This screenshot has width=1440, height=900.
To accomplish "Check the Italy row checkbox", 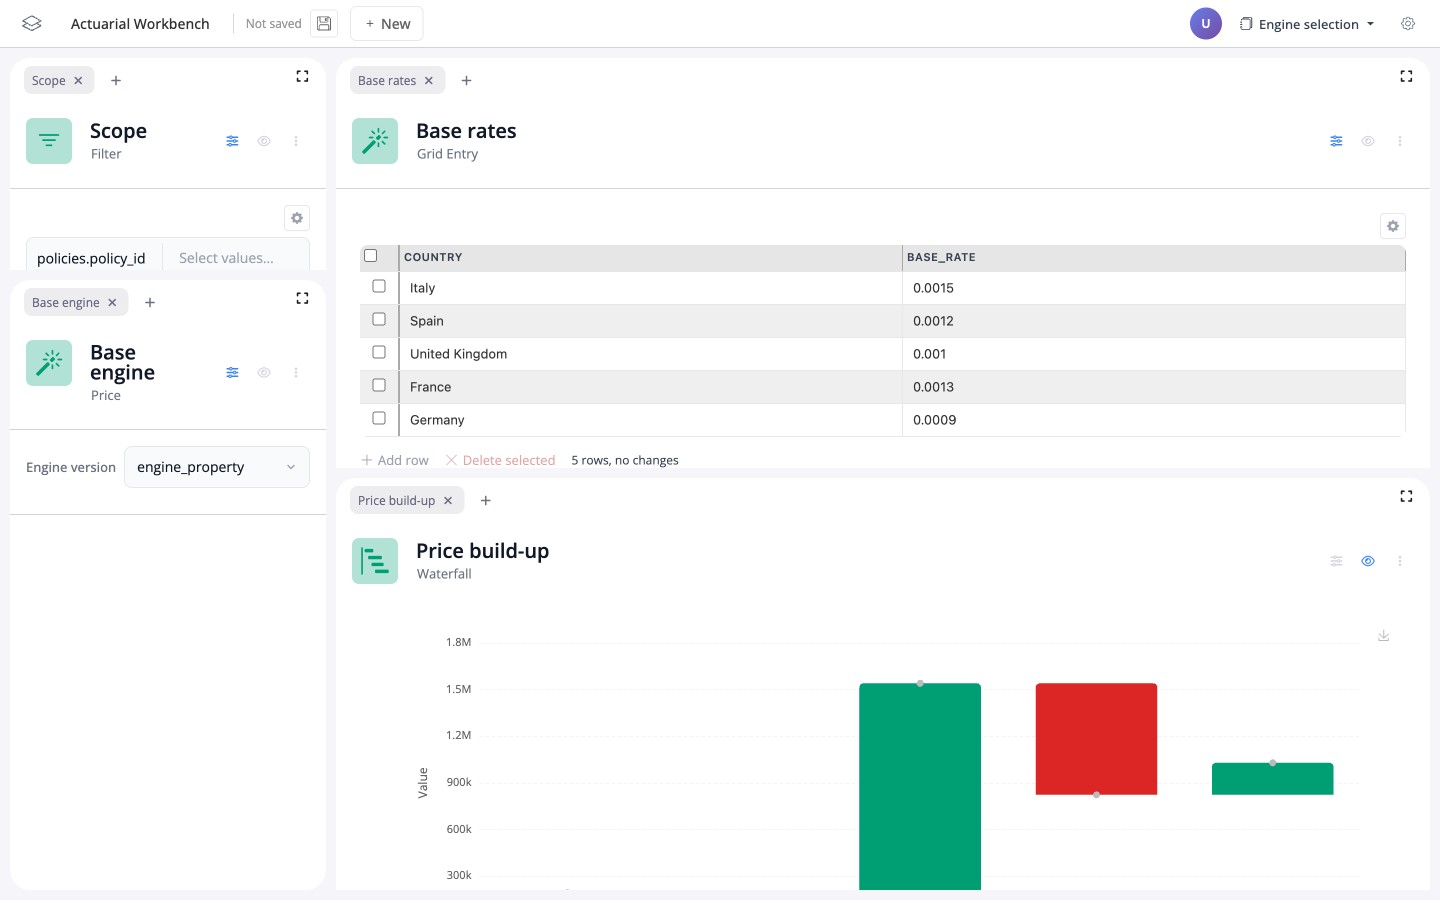I will tap(379, 286).
